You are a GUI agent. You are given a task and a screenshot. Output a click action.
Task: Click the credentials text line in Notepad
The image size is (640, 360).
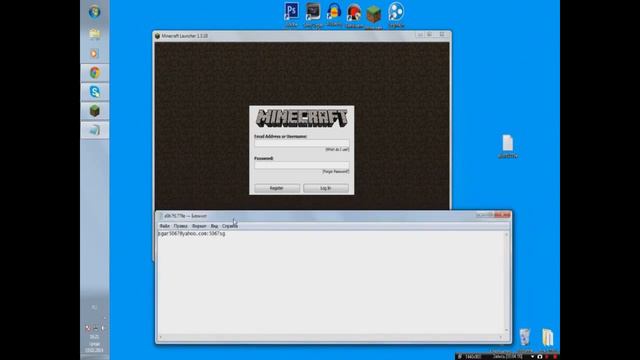click(x=191, y=234)
